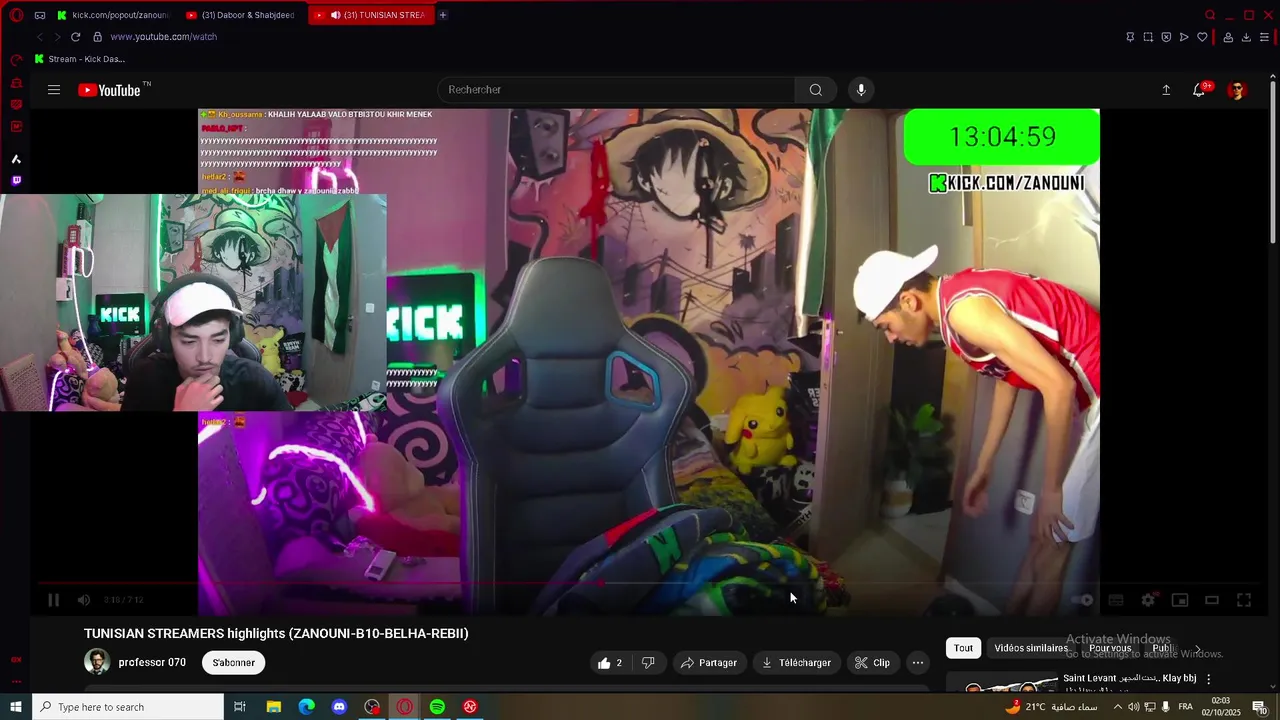1280x720 pixels.
Task: Pin the page using the pinboard icon
Action: point(1130,37)
